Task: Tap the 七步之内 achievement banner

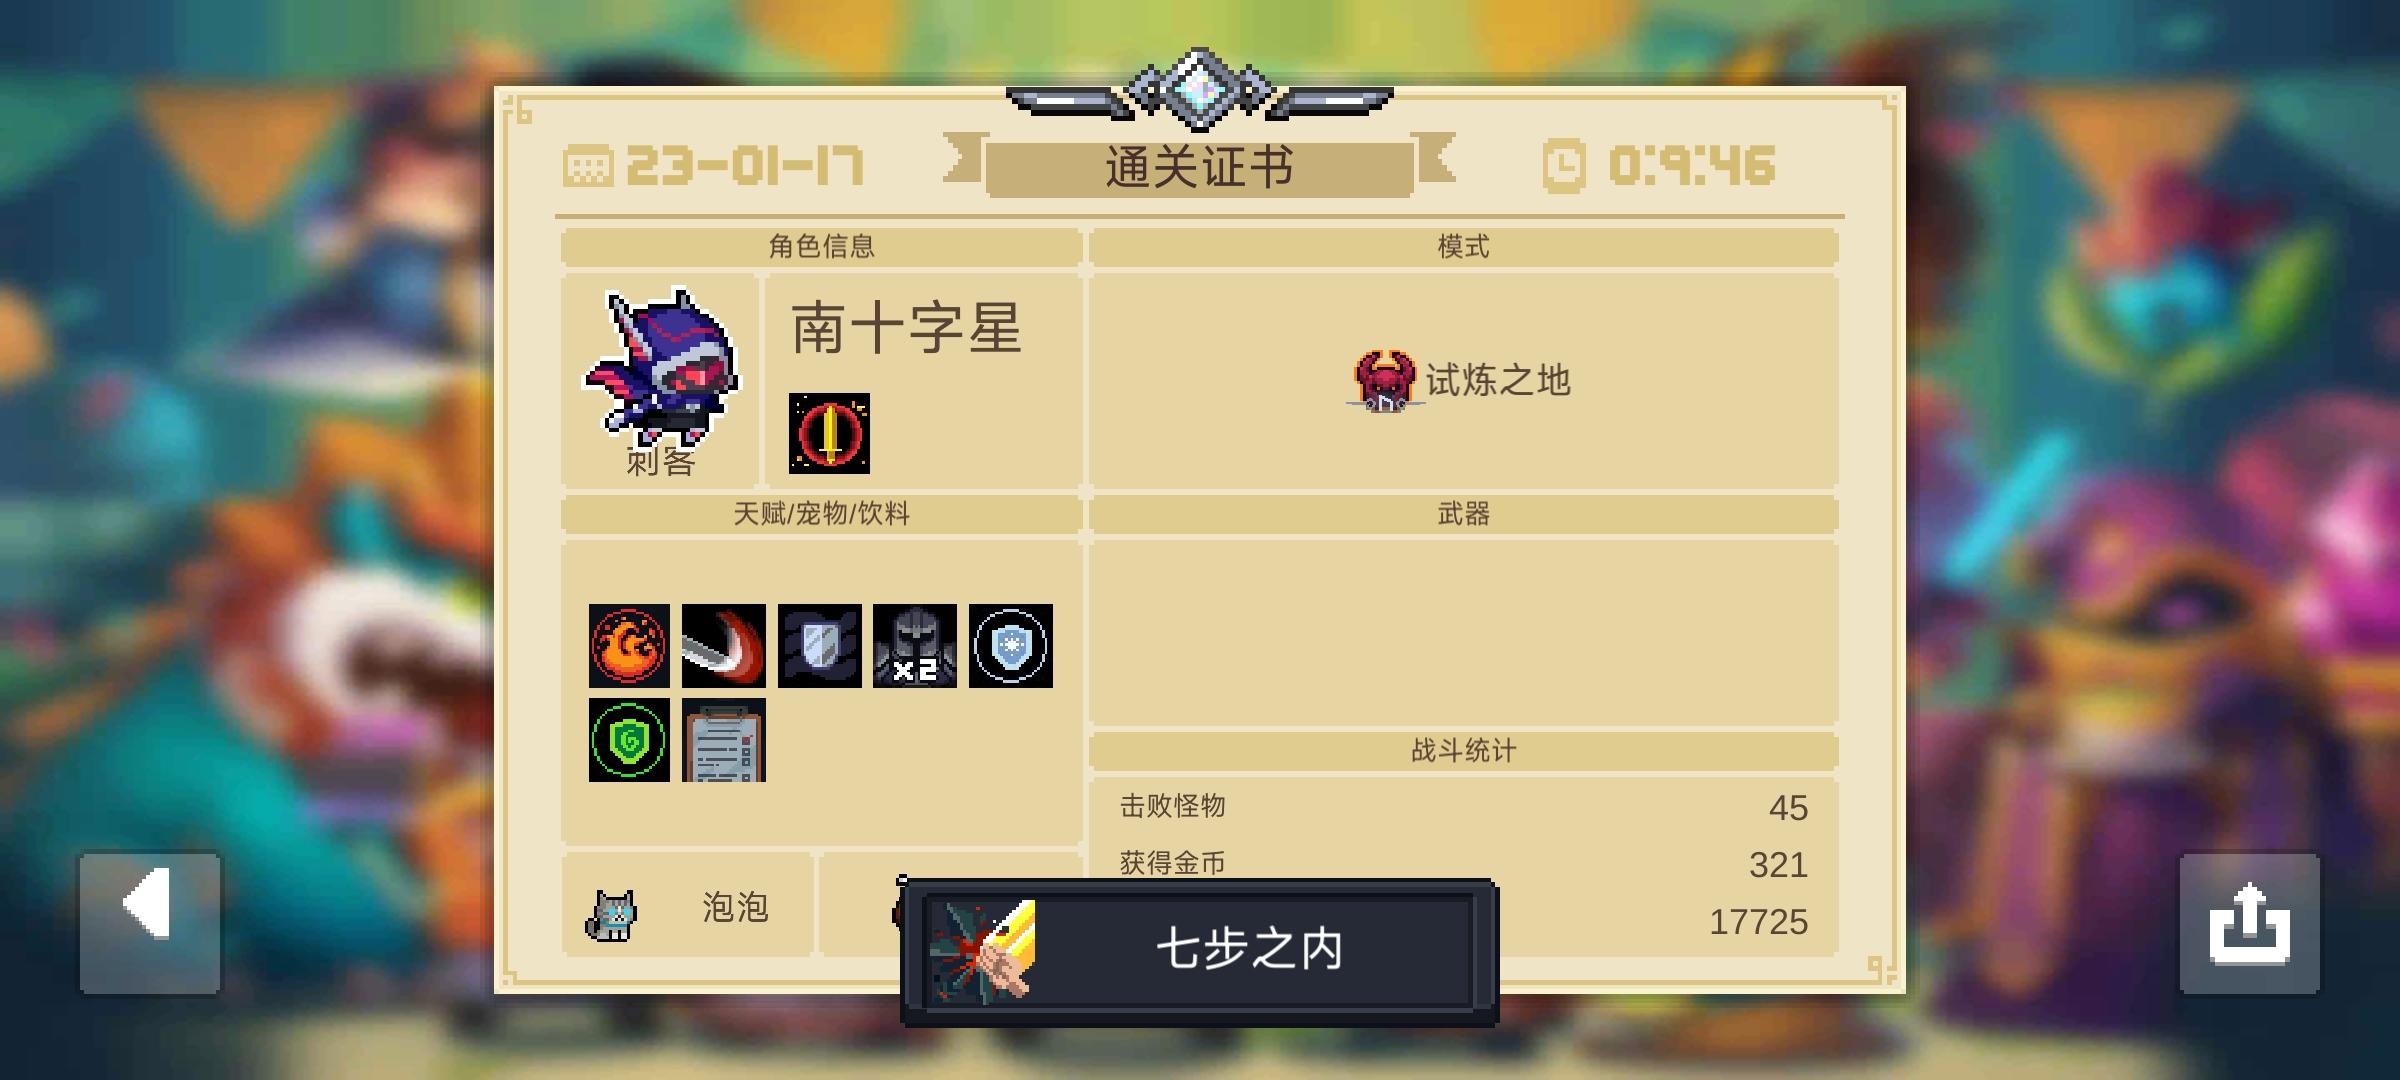Action: click(x=1198, y=951)
